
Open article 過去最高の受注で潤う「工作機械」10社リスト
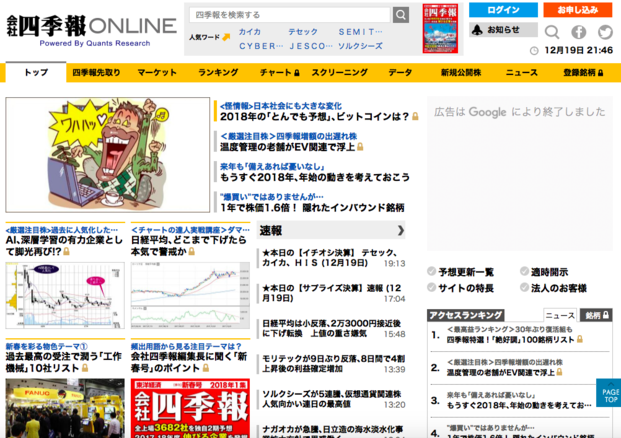point(63,362)
